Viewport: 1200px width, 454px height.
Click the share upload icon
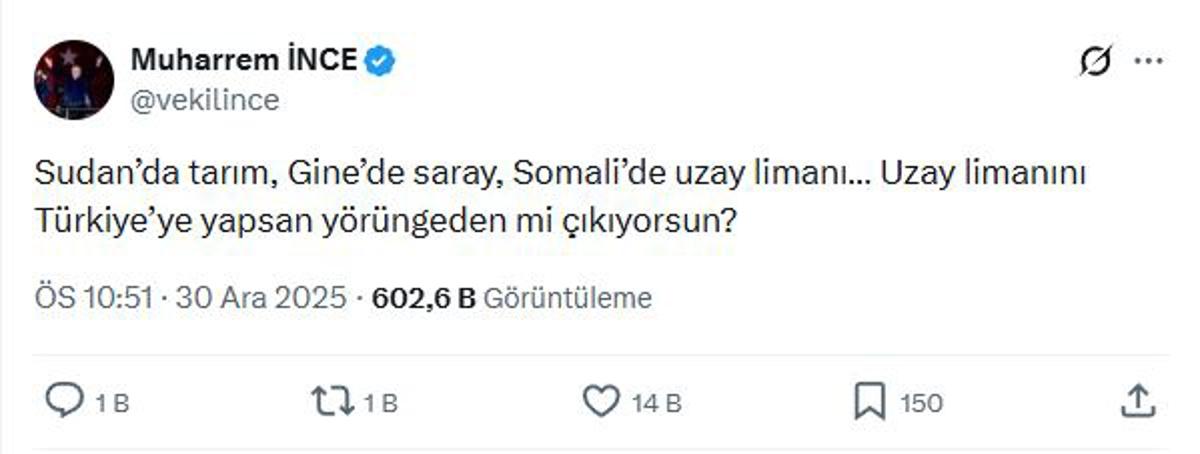1136,402
